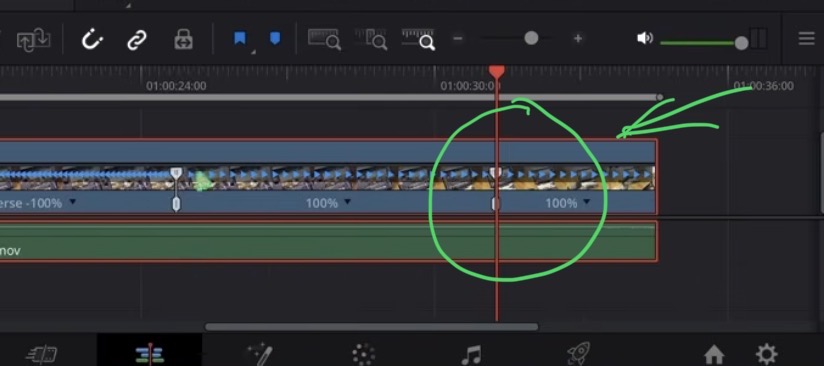Click the video clip filmstrip thumbnails

[328, 178]
